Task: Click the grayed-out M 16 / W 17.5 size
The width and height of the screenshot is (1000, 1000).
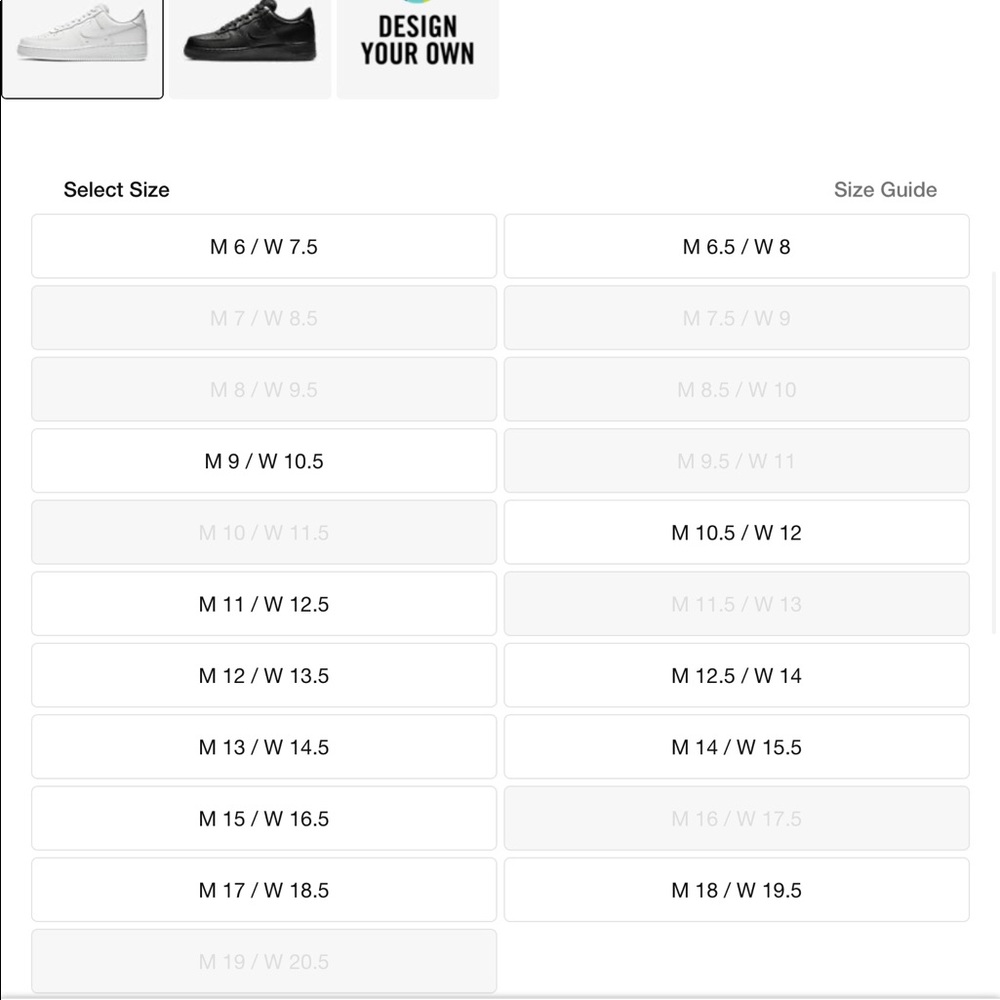Action: coord(736,818)
